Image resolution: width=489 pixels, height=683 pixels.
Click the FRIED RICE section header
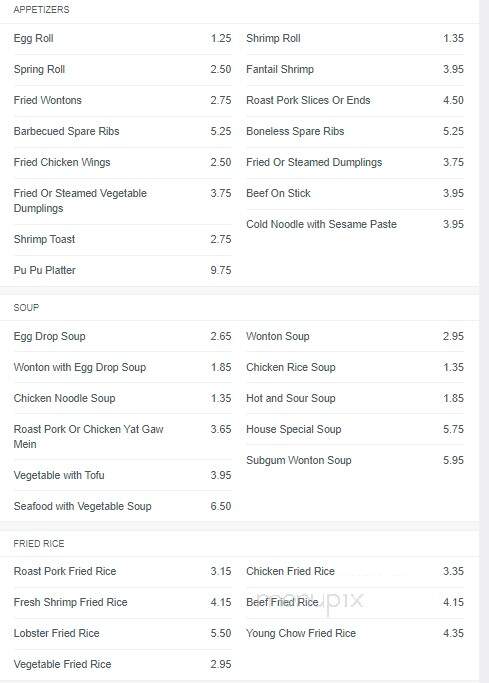click(x=39, y=544)
